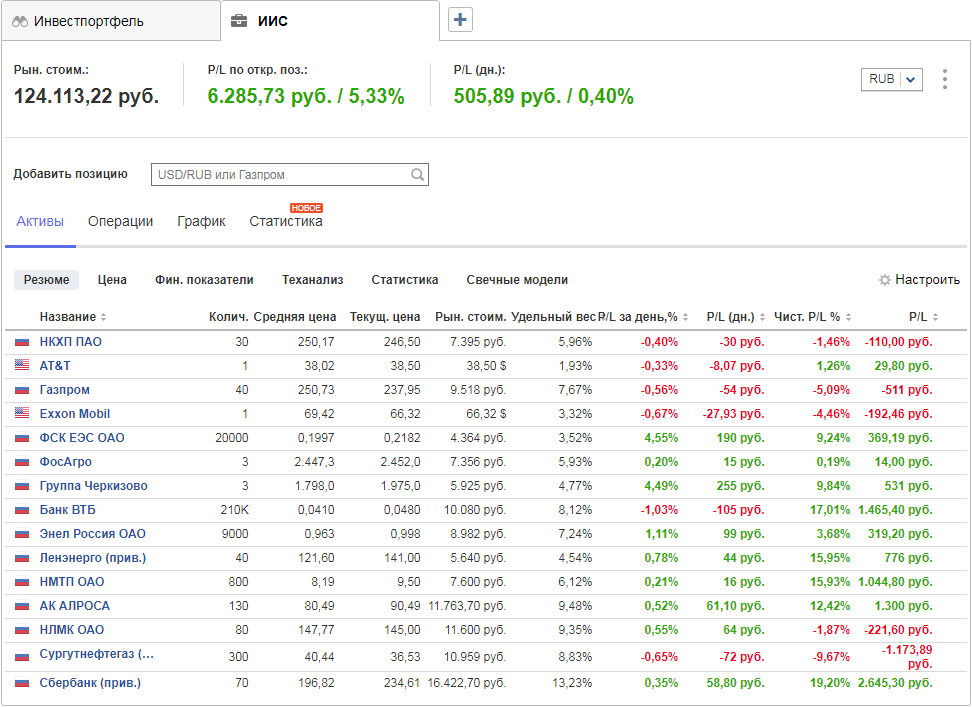972x707 pixels.
Task: Select the Резюме view
Action: tap(46, 280)
